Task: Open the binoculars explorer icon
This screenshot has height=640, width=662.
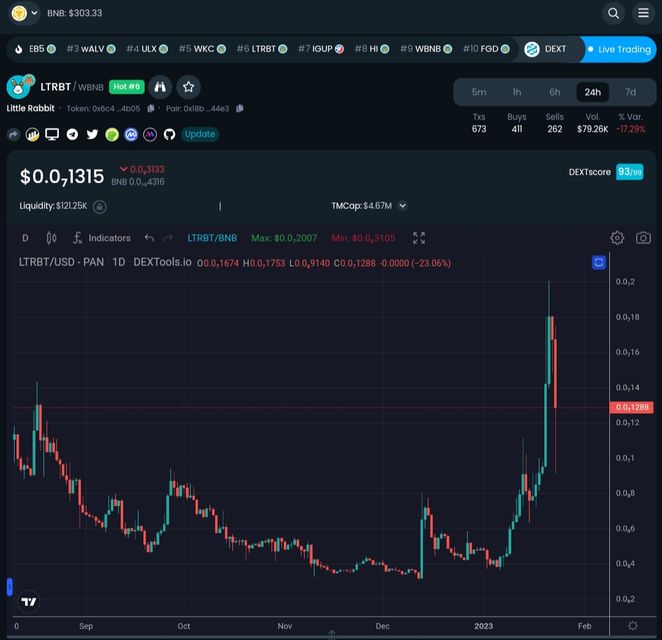Action: [x=160, y=87]
